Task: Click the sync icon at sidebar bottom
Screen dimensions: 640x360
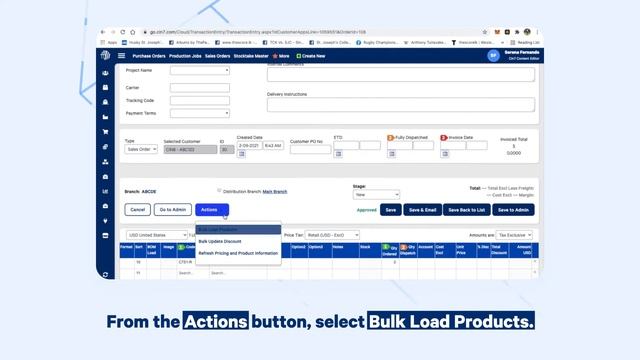Action: pyautogui.click(x=105, y=275)
